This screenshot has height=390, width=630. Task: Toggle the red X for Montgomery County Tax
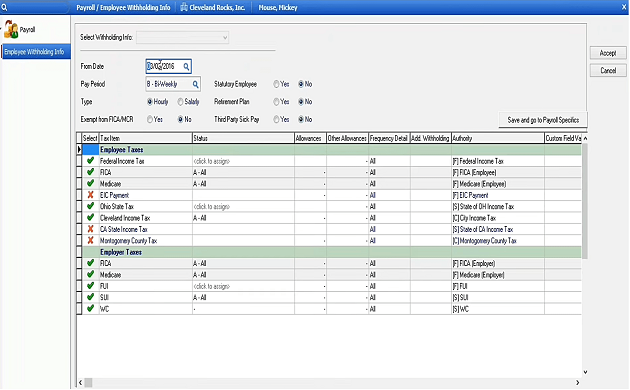pyautogui.click(x=90, y=241)
